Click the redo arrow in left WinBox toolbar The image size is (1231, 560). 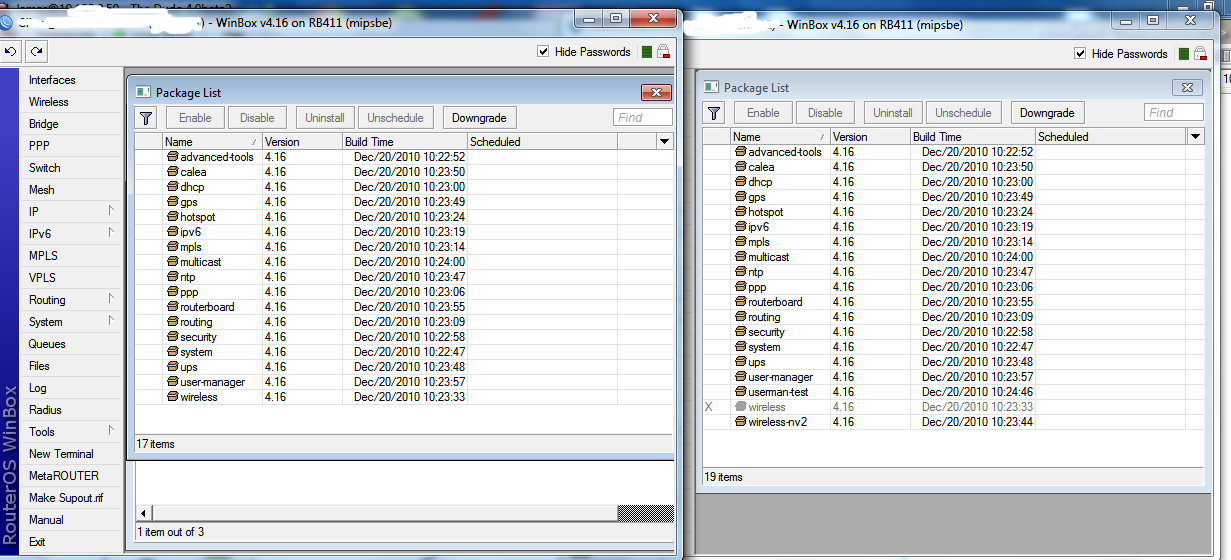(36, 51)
